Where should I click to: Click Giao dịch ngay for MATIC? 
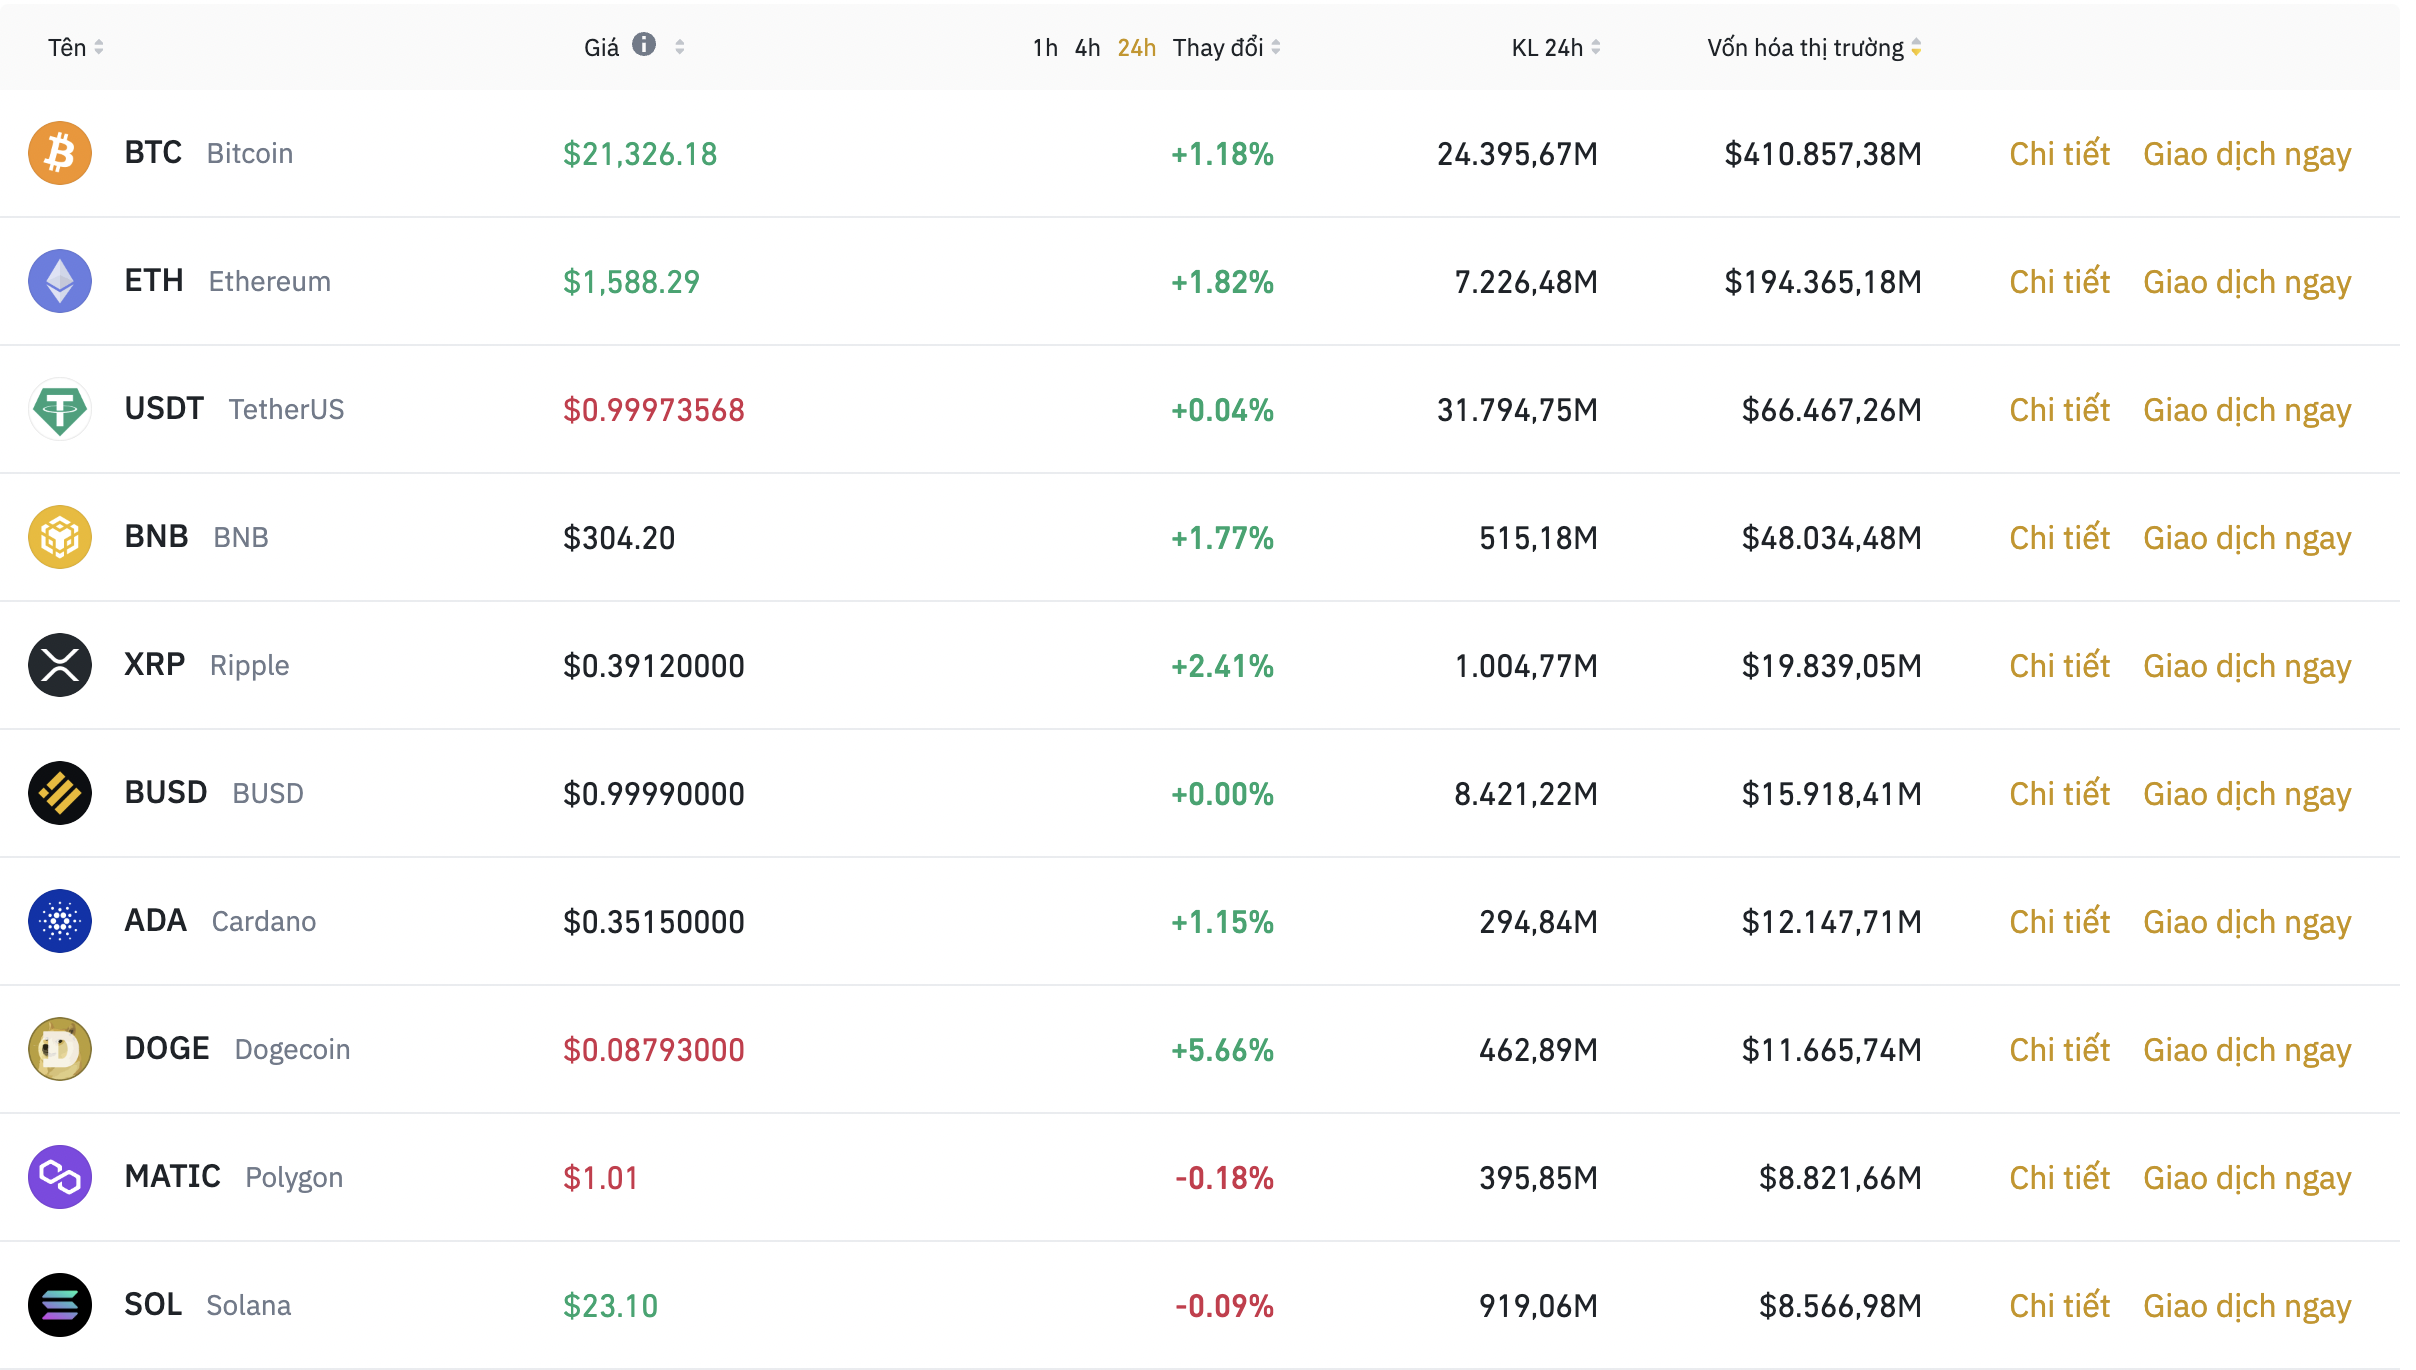2247,1180
